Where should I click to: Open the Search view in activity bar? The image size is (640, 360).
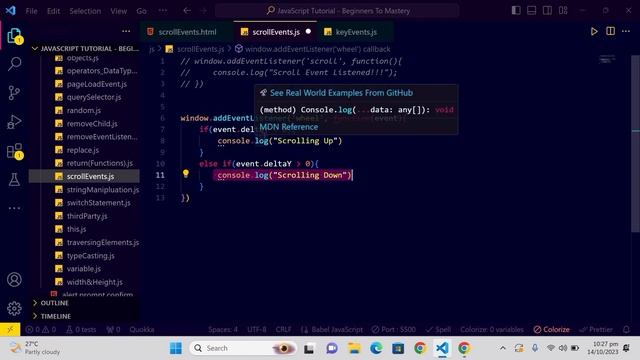point(14,64)
